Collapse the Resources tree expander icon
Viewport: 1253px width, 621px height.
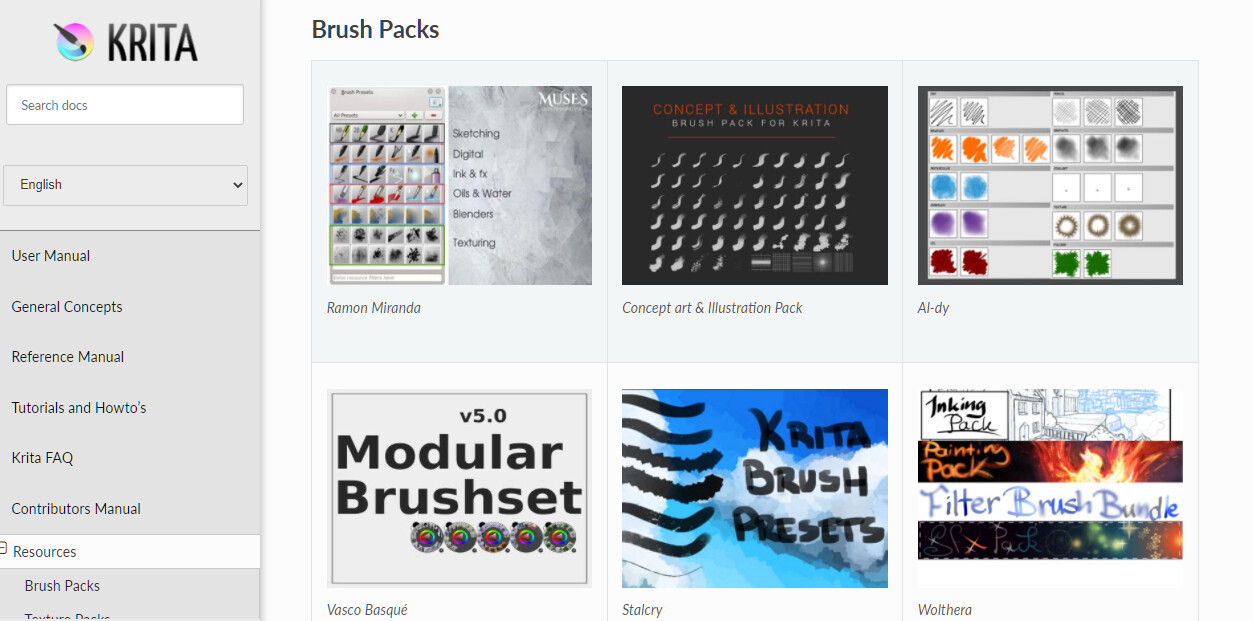[x=4, y=548]
